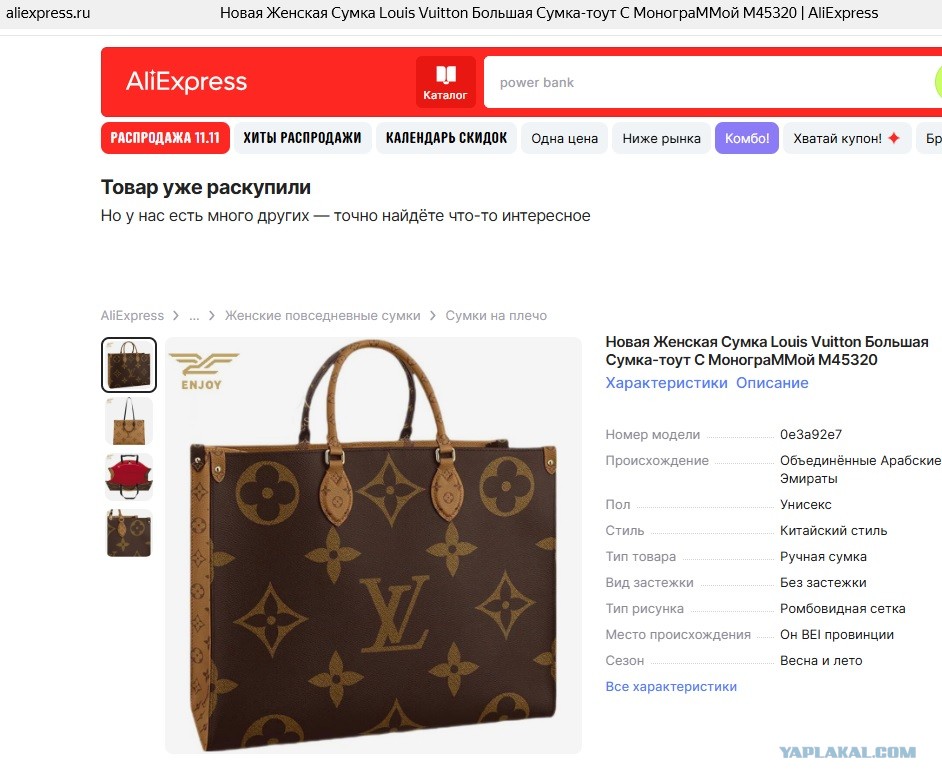Click the AliExpress logo in header
The image size is (942, 782).
[x=186, y=81]
